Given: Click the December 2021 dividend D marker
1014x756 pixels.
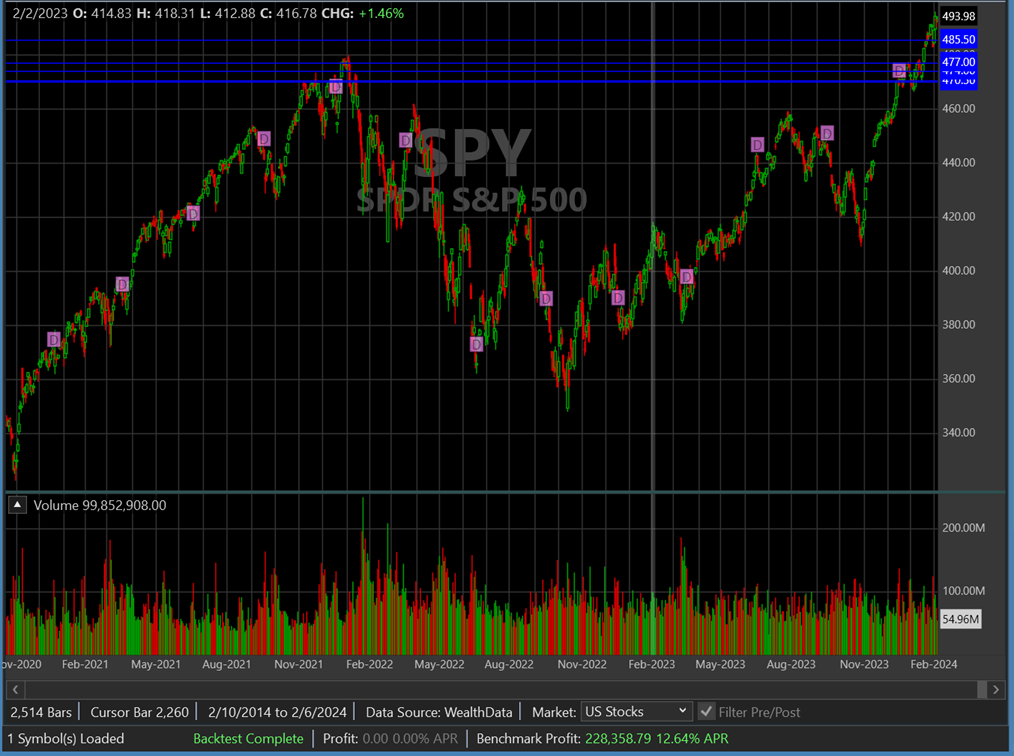Looking at the screenshot, I should point(335,87).
